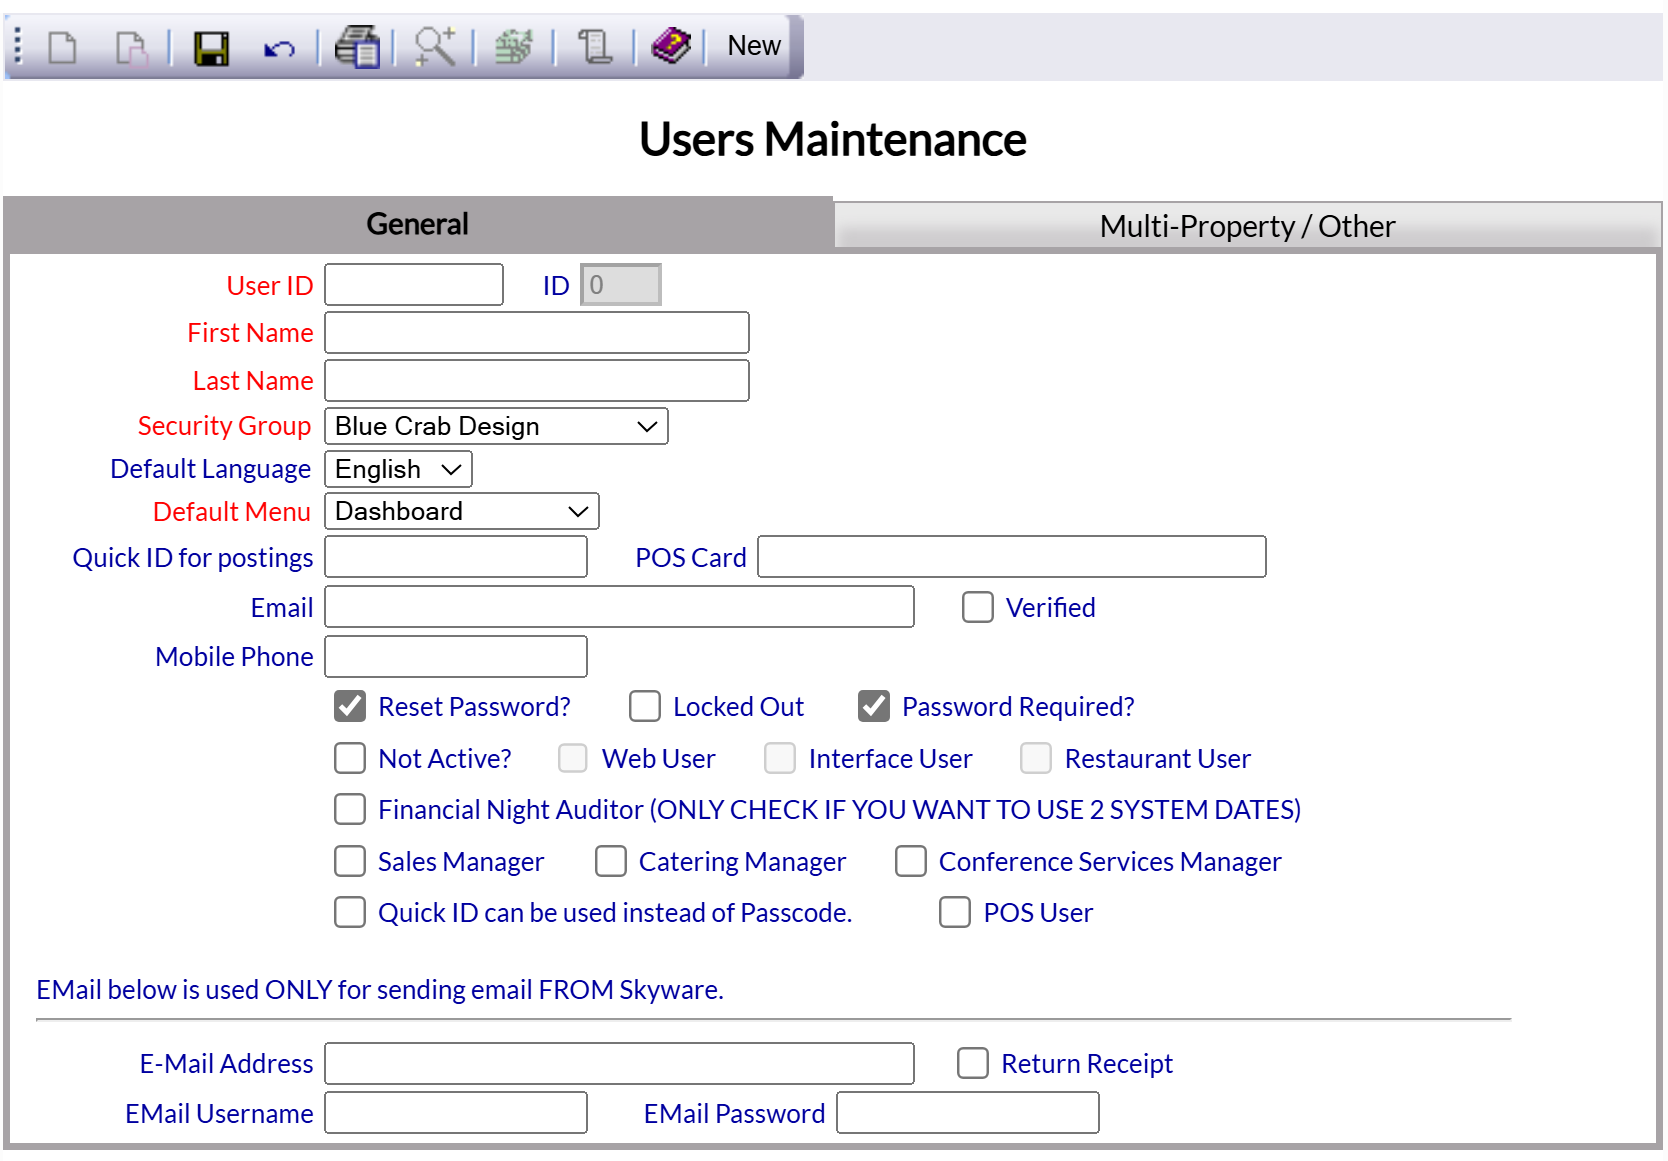
Task: Click the Mobile Phone input field
Action: click(456, 656)
